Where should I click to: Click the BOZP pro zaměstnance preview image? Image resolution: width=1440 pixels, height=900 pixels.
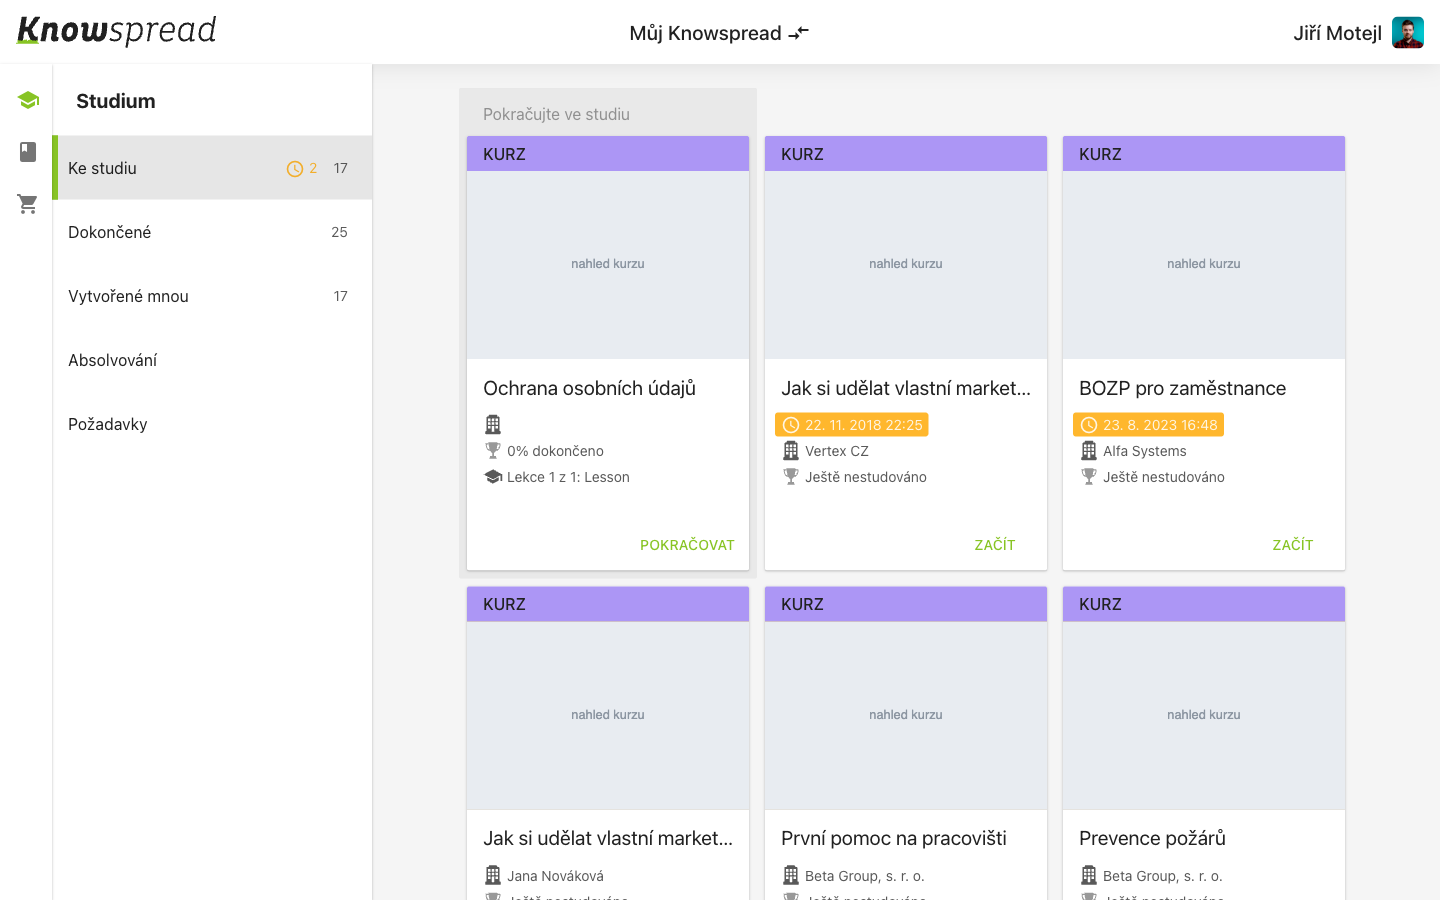[1204, 264]
